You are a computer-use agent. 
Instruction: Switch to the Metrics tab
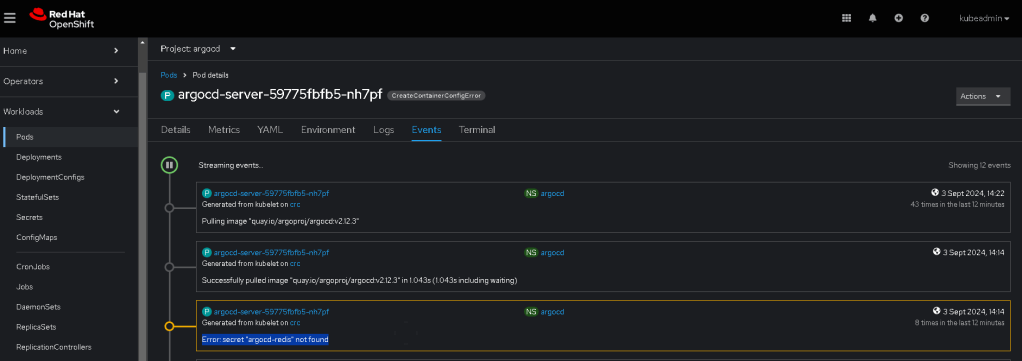224,130
